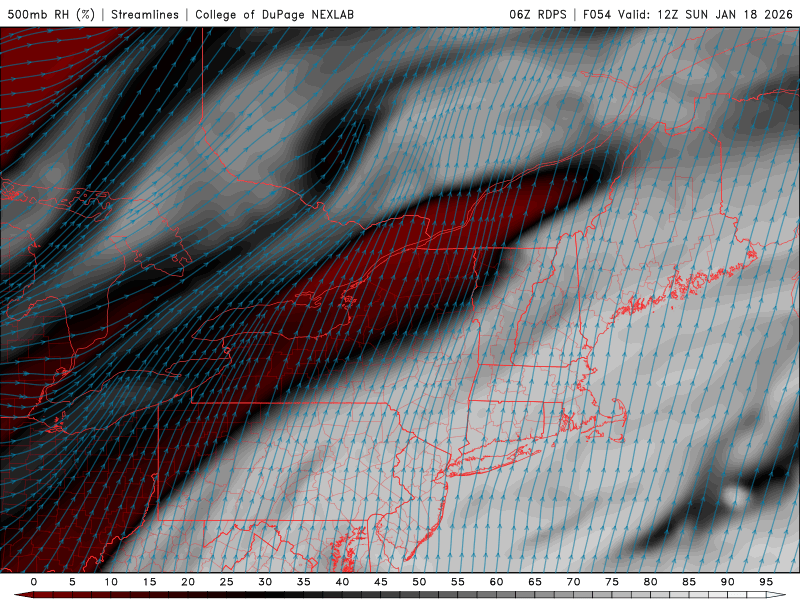Click the colorbar label "45"
The height and width of the screenshot is (600, 800).
pyautogui.click(x=380, y=582)
